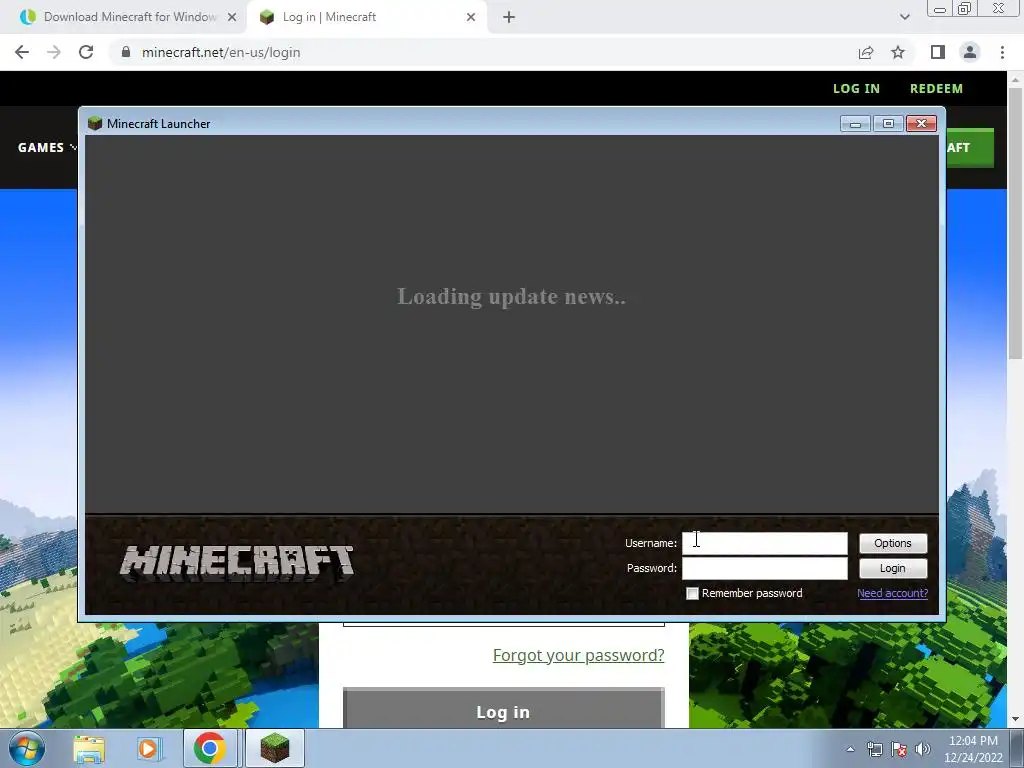Click the Chrome back arrow

[22, 52]
